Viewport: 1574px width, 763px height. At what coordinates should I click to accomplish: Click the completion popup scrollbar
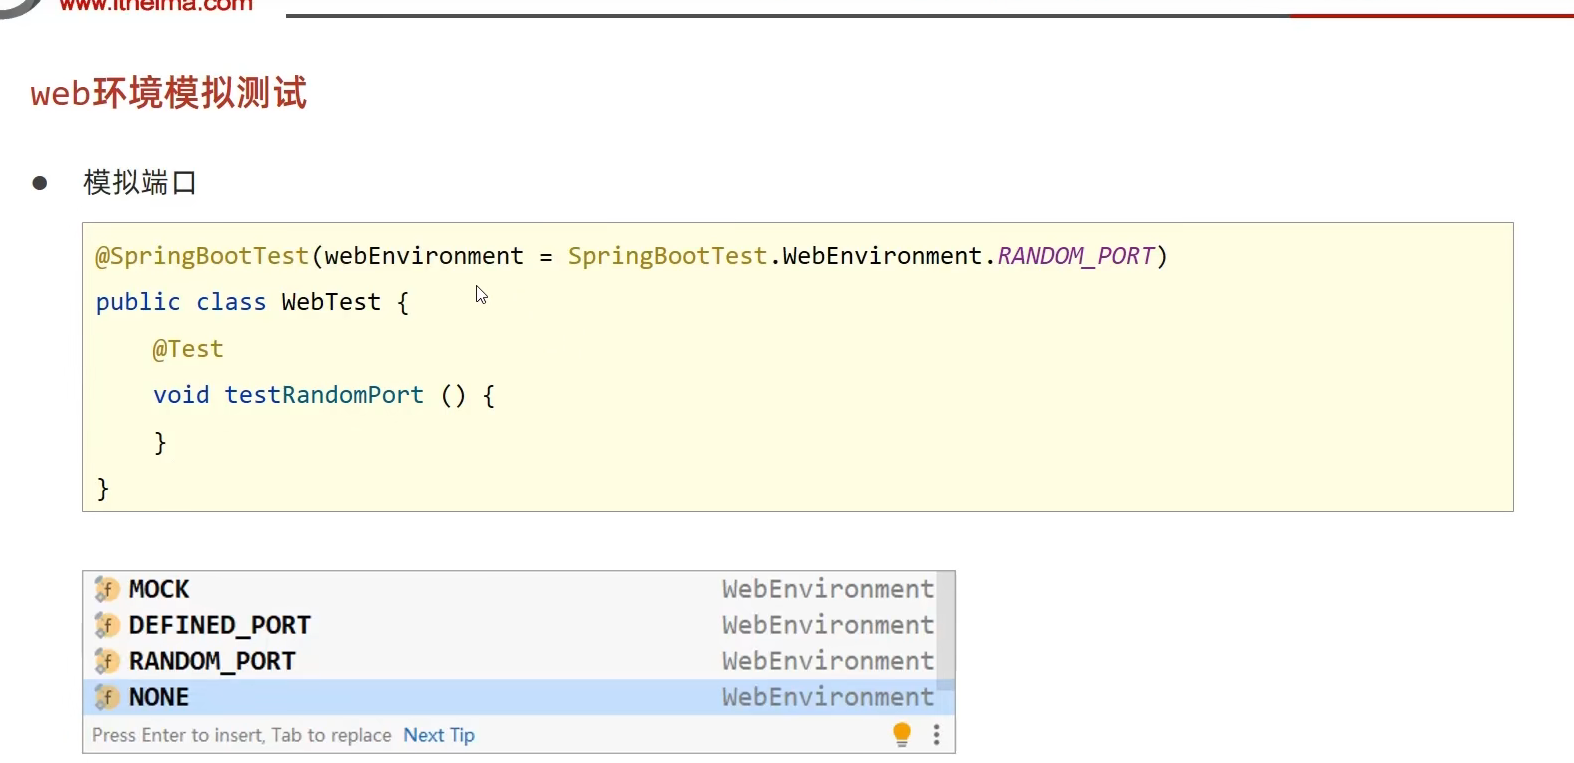click(946, 630)
